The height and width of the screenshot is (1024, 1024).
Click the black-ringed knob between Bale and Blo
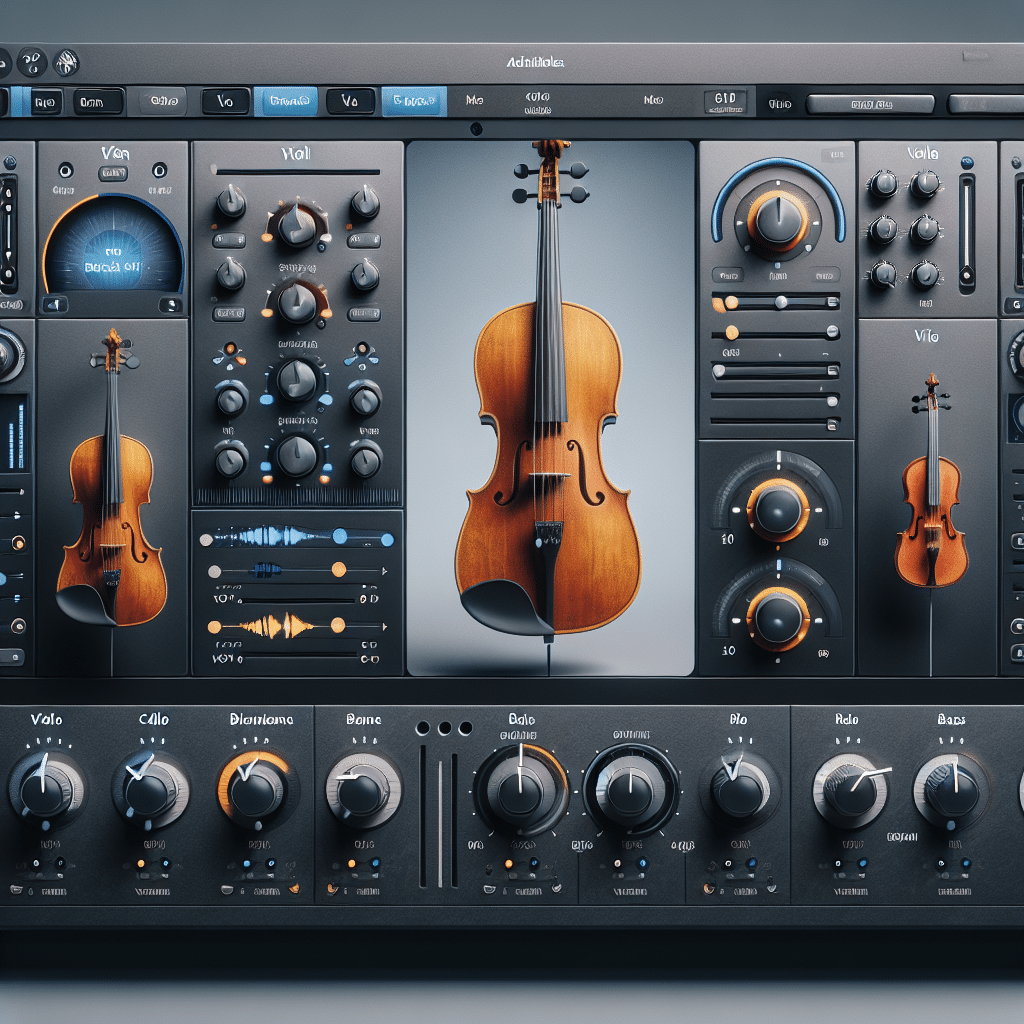[631, 790]
